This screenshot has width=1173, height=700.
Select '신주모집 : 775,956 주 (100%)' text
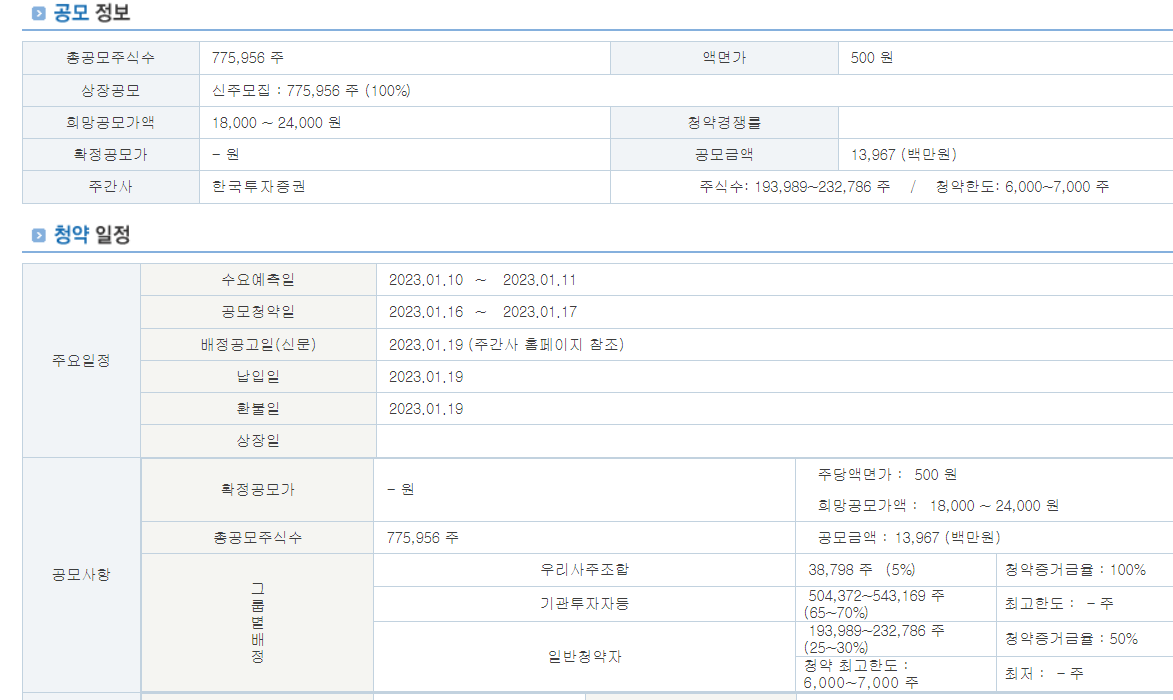[311, 90]
